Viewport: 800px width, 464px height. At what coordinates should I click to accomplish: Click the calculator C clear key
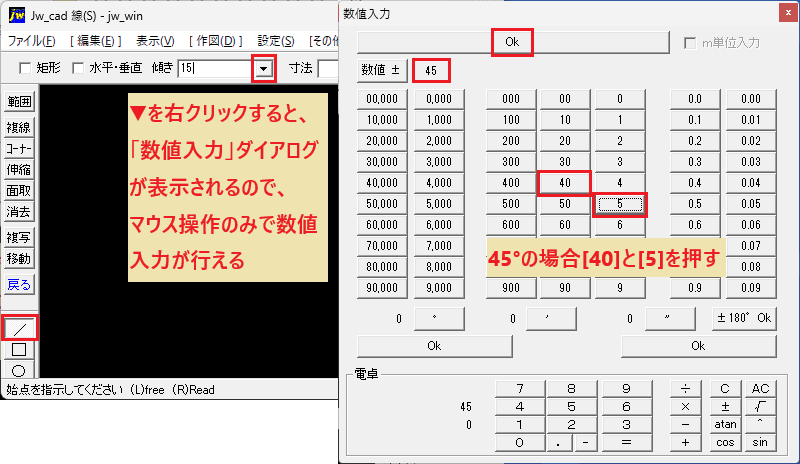pos(725,389)
